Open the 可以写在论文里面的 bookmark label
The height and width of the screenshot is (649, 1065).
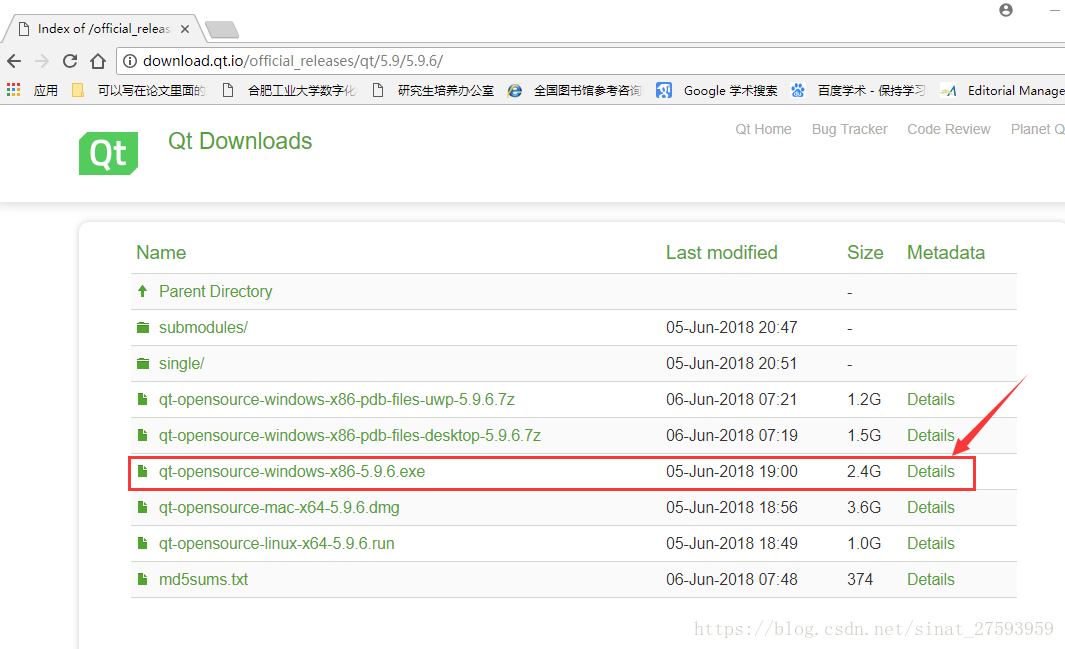[x=151, y=90]
